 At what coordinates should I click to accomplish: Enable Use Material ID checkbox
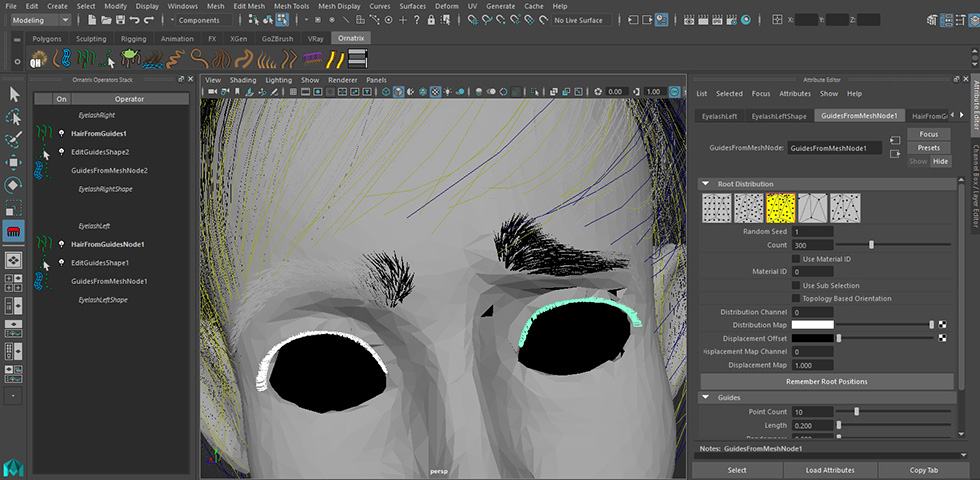click(795, 259)
